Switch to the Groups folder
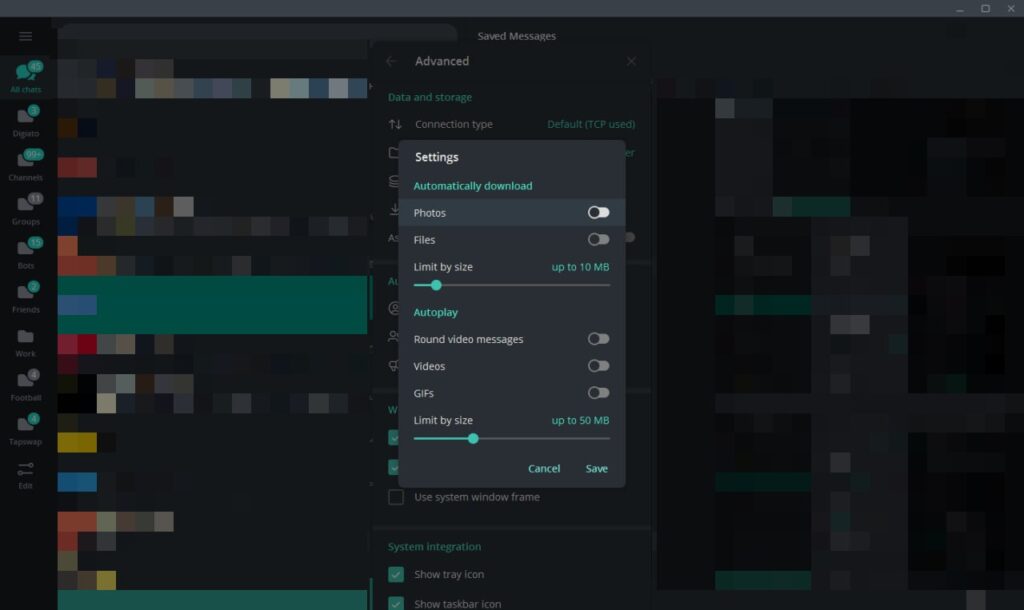 click(x=26, y=208)
